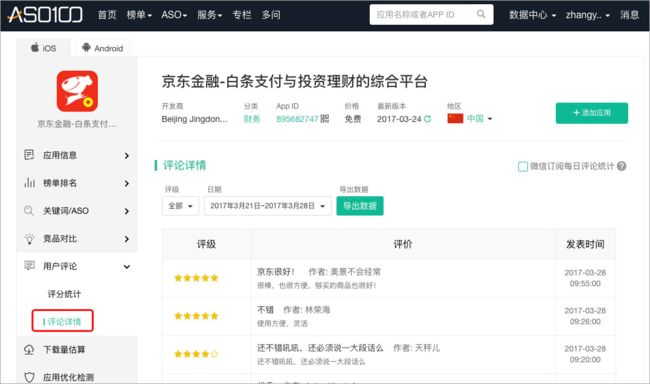Open the 评级 全部 dropdown
This screenshot has width=650, height=384.
(180, 206)
